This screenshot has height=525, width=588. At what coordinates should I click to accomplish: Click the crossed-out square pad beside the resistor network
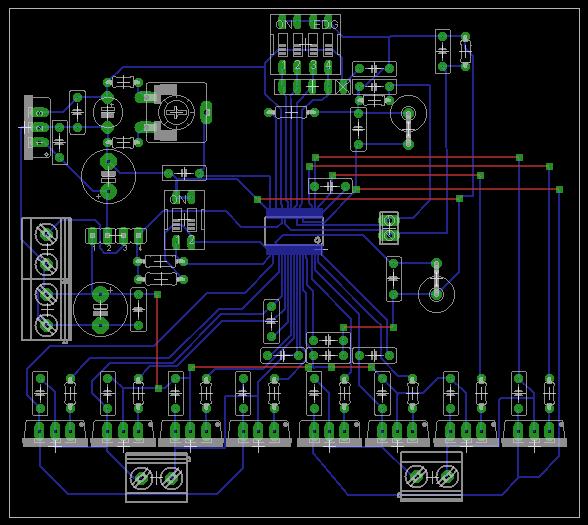(x=343, y=87)
